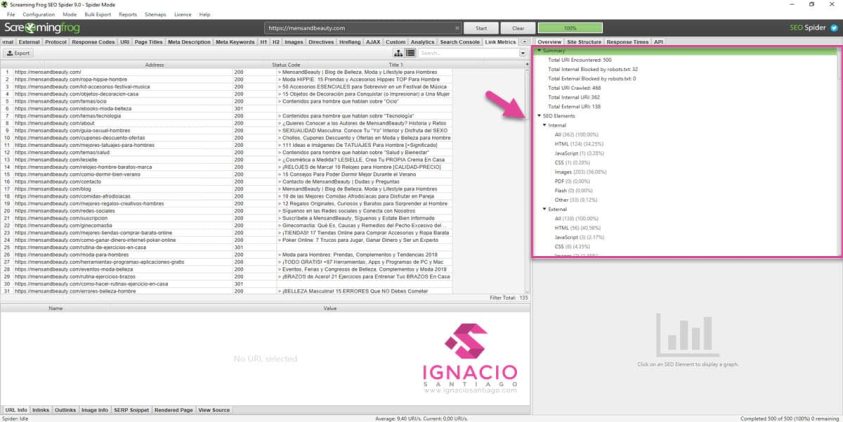Switch to the Response Codes tab
The height and width of the screenshot is (422, 843).
click(94, 42)
